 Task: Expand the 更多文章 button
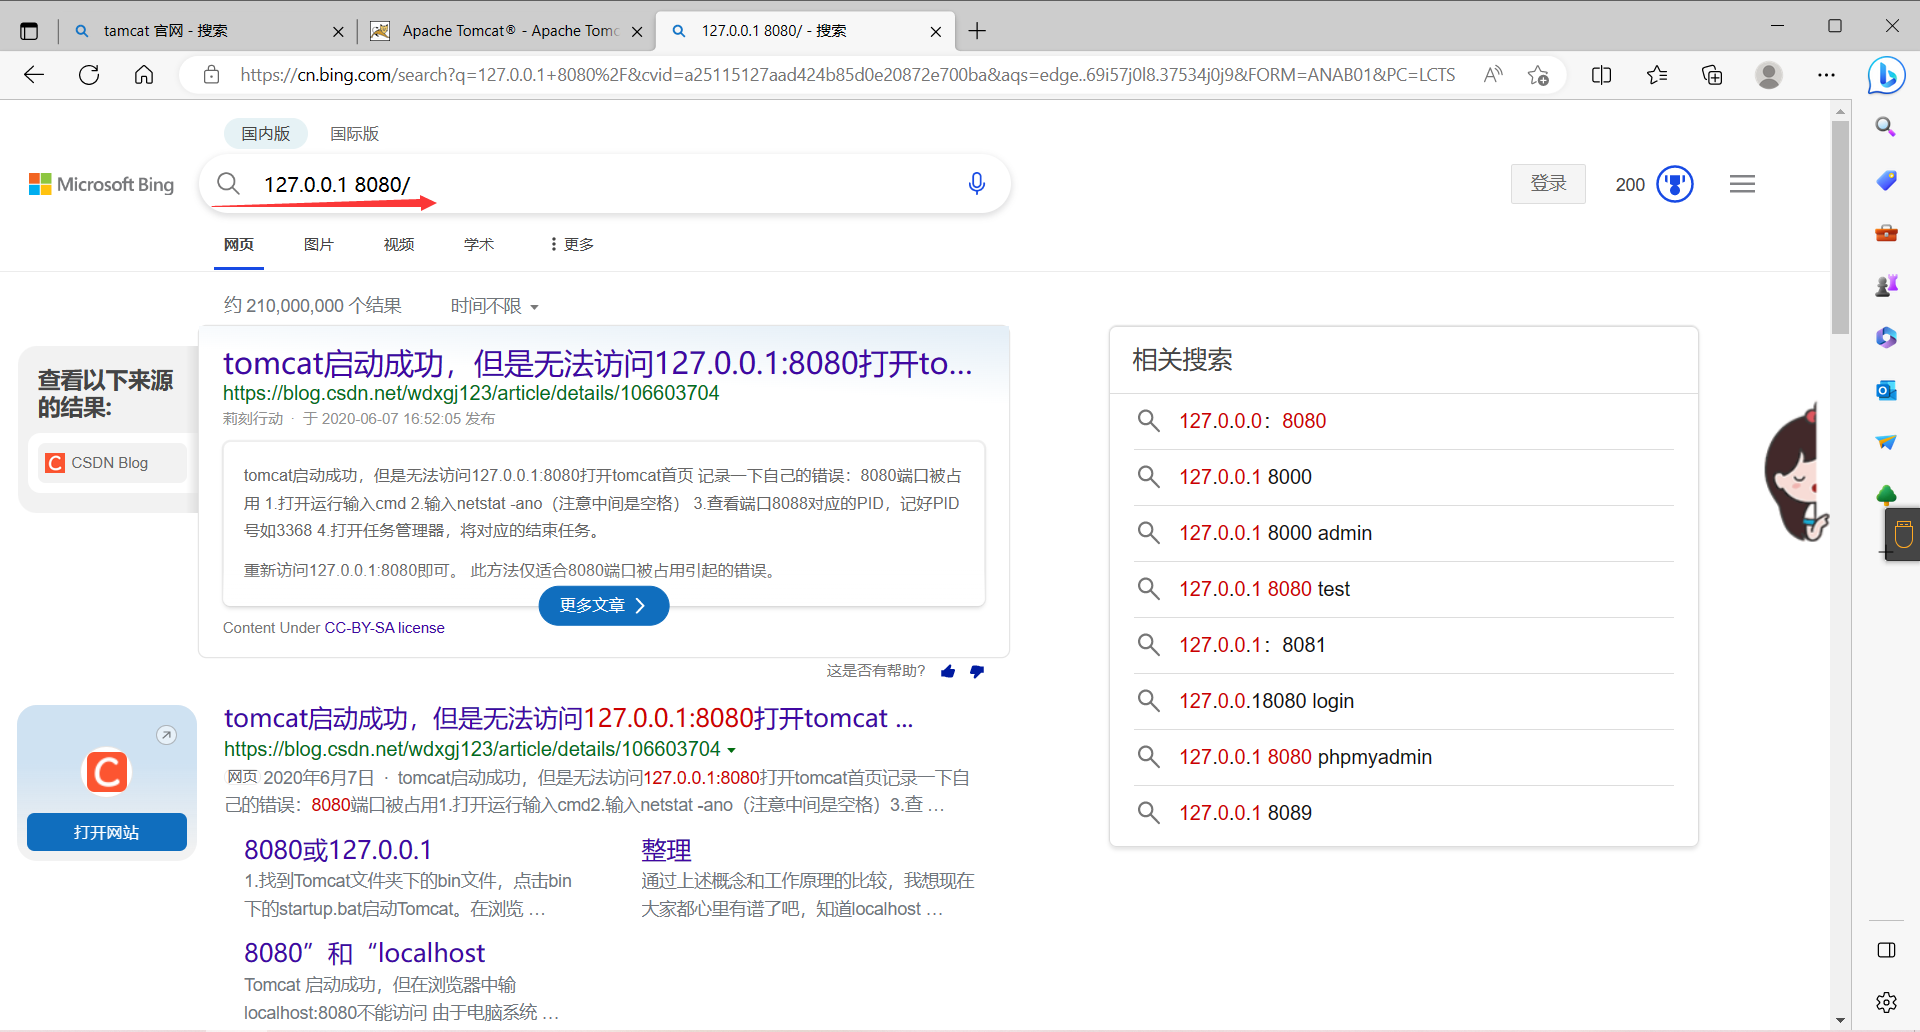coord(604,606)
